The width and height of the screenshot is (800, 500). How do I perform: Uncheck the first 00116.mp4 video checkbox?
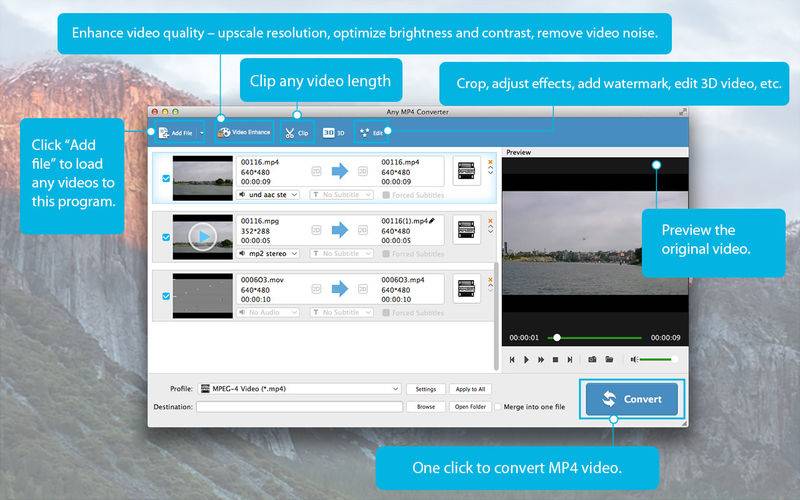(x=165, y=178)
